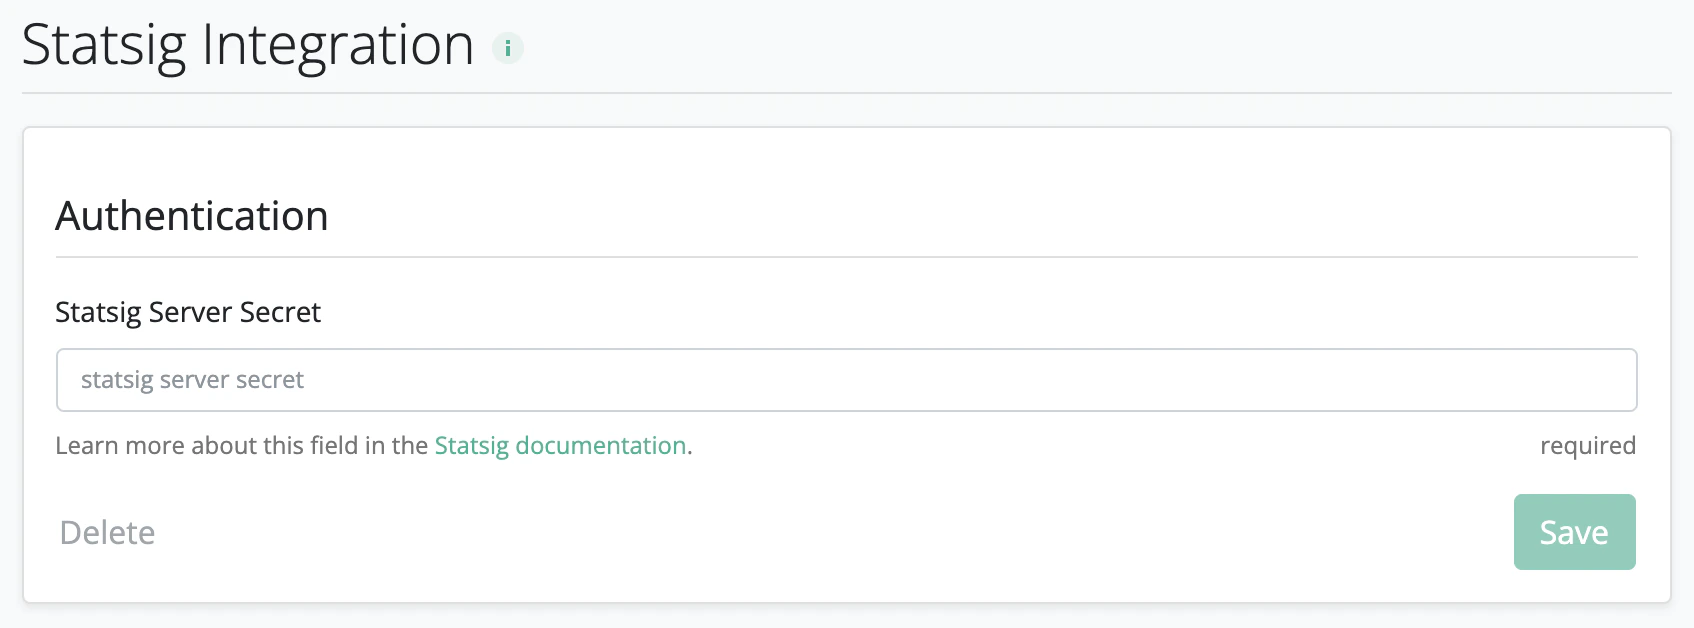The width and height of the screenshot is (1694, 628).
Task: Click the Statsig Server Secret field label
Action: [x=187, y=312]
